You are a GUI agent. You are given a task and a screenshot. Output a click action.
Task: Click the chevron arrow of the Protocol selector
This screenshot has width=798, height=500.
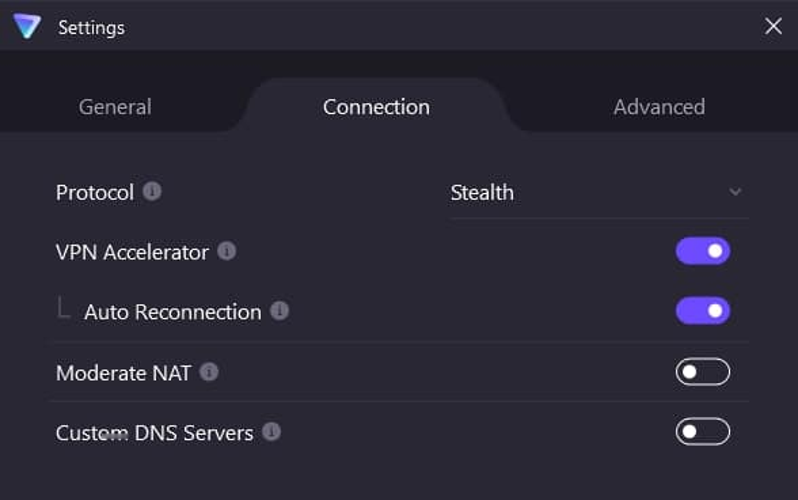[x=735, y=192]
